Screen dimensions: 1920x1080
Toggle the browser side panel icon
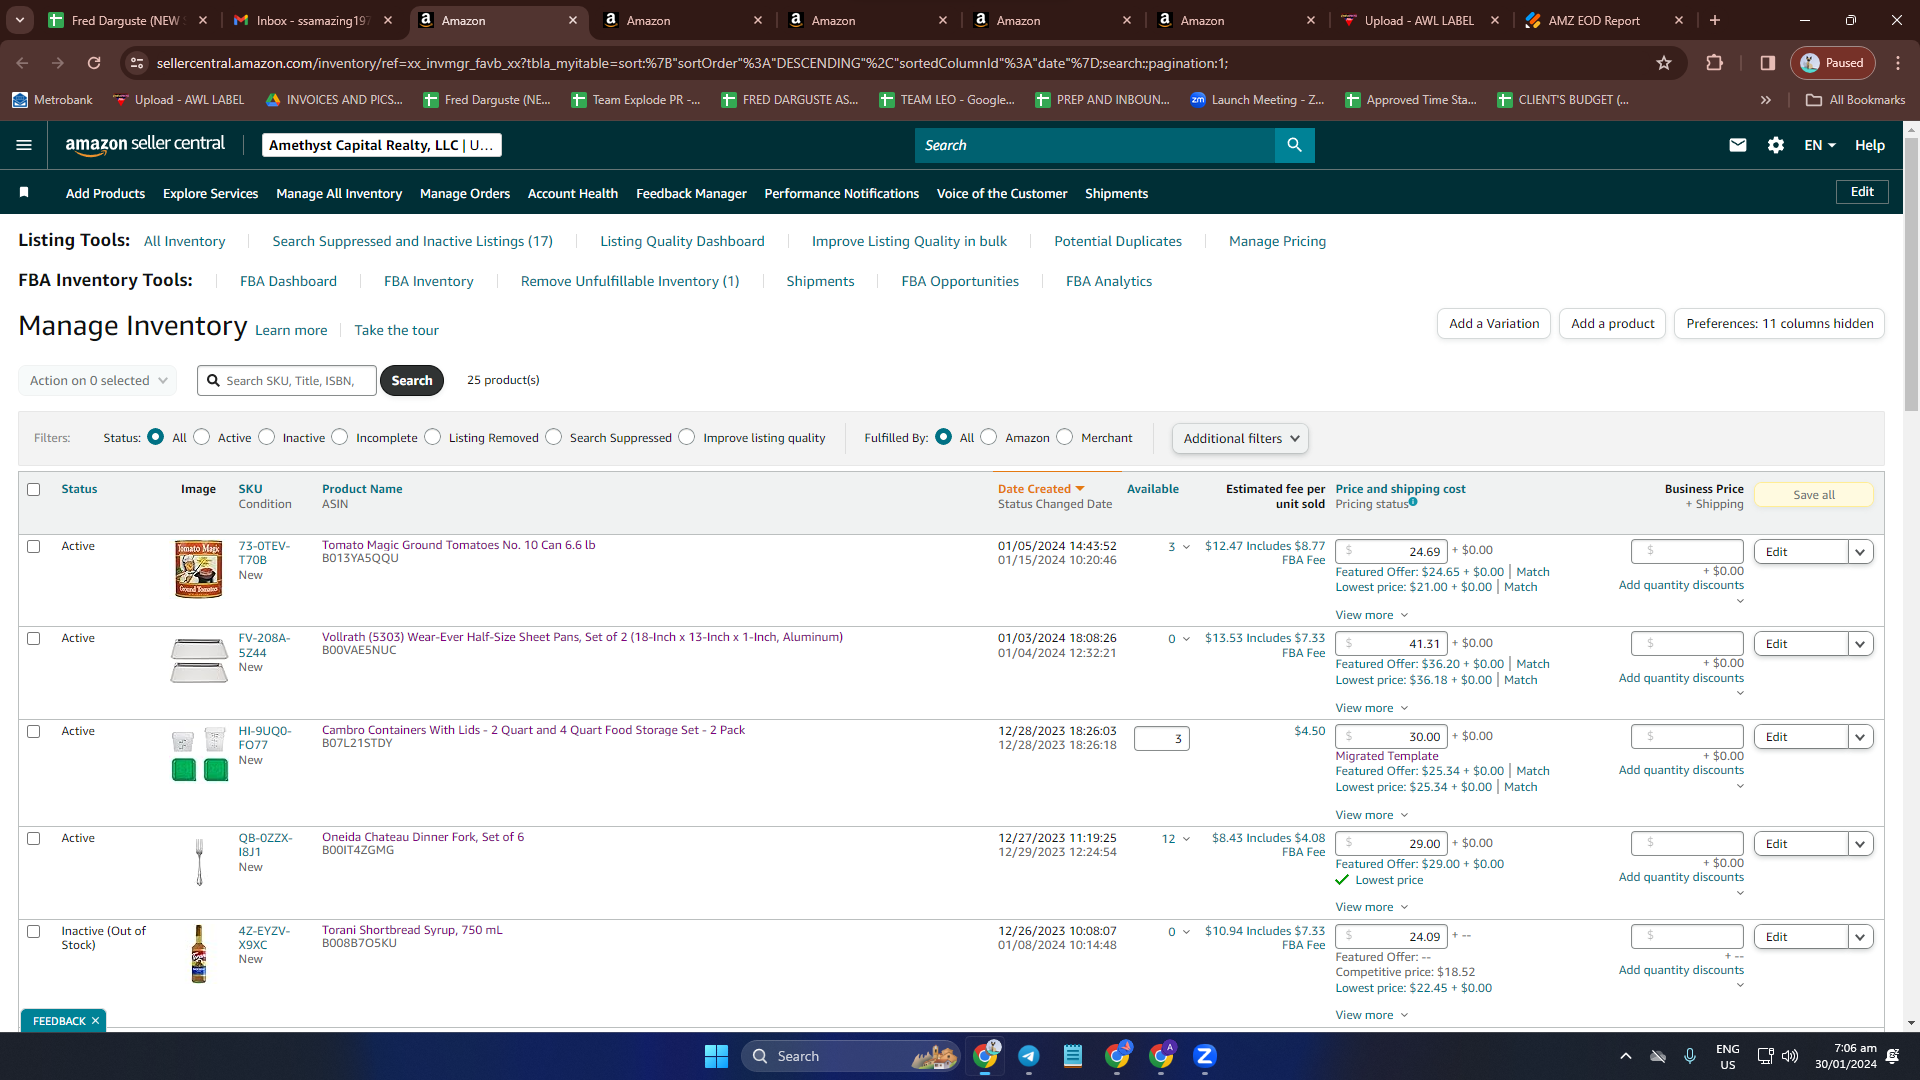point(1767,63)
